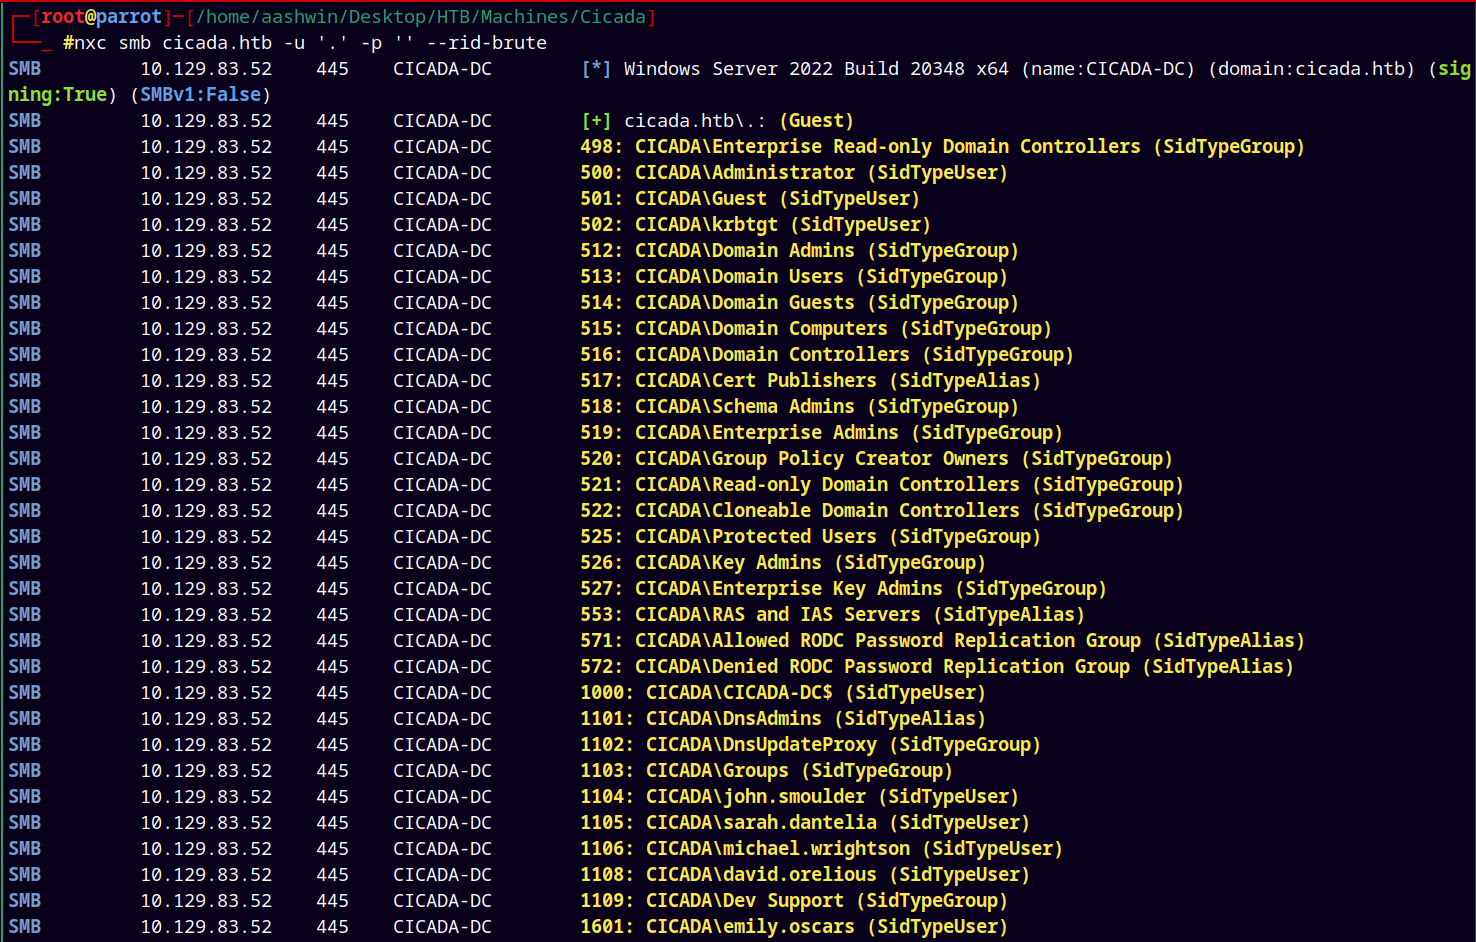
Task: Click the 521: Read-only Domain Controllers entry
Action: [882, 485]
